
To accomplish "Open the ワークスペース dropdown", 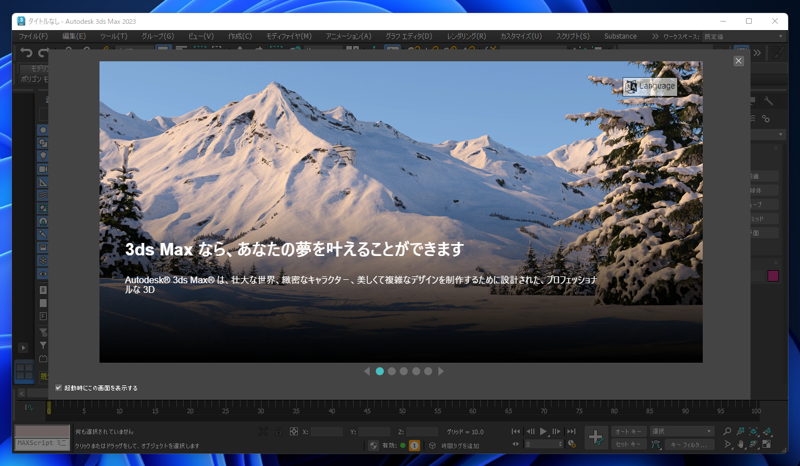I will coord(743,36).
